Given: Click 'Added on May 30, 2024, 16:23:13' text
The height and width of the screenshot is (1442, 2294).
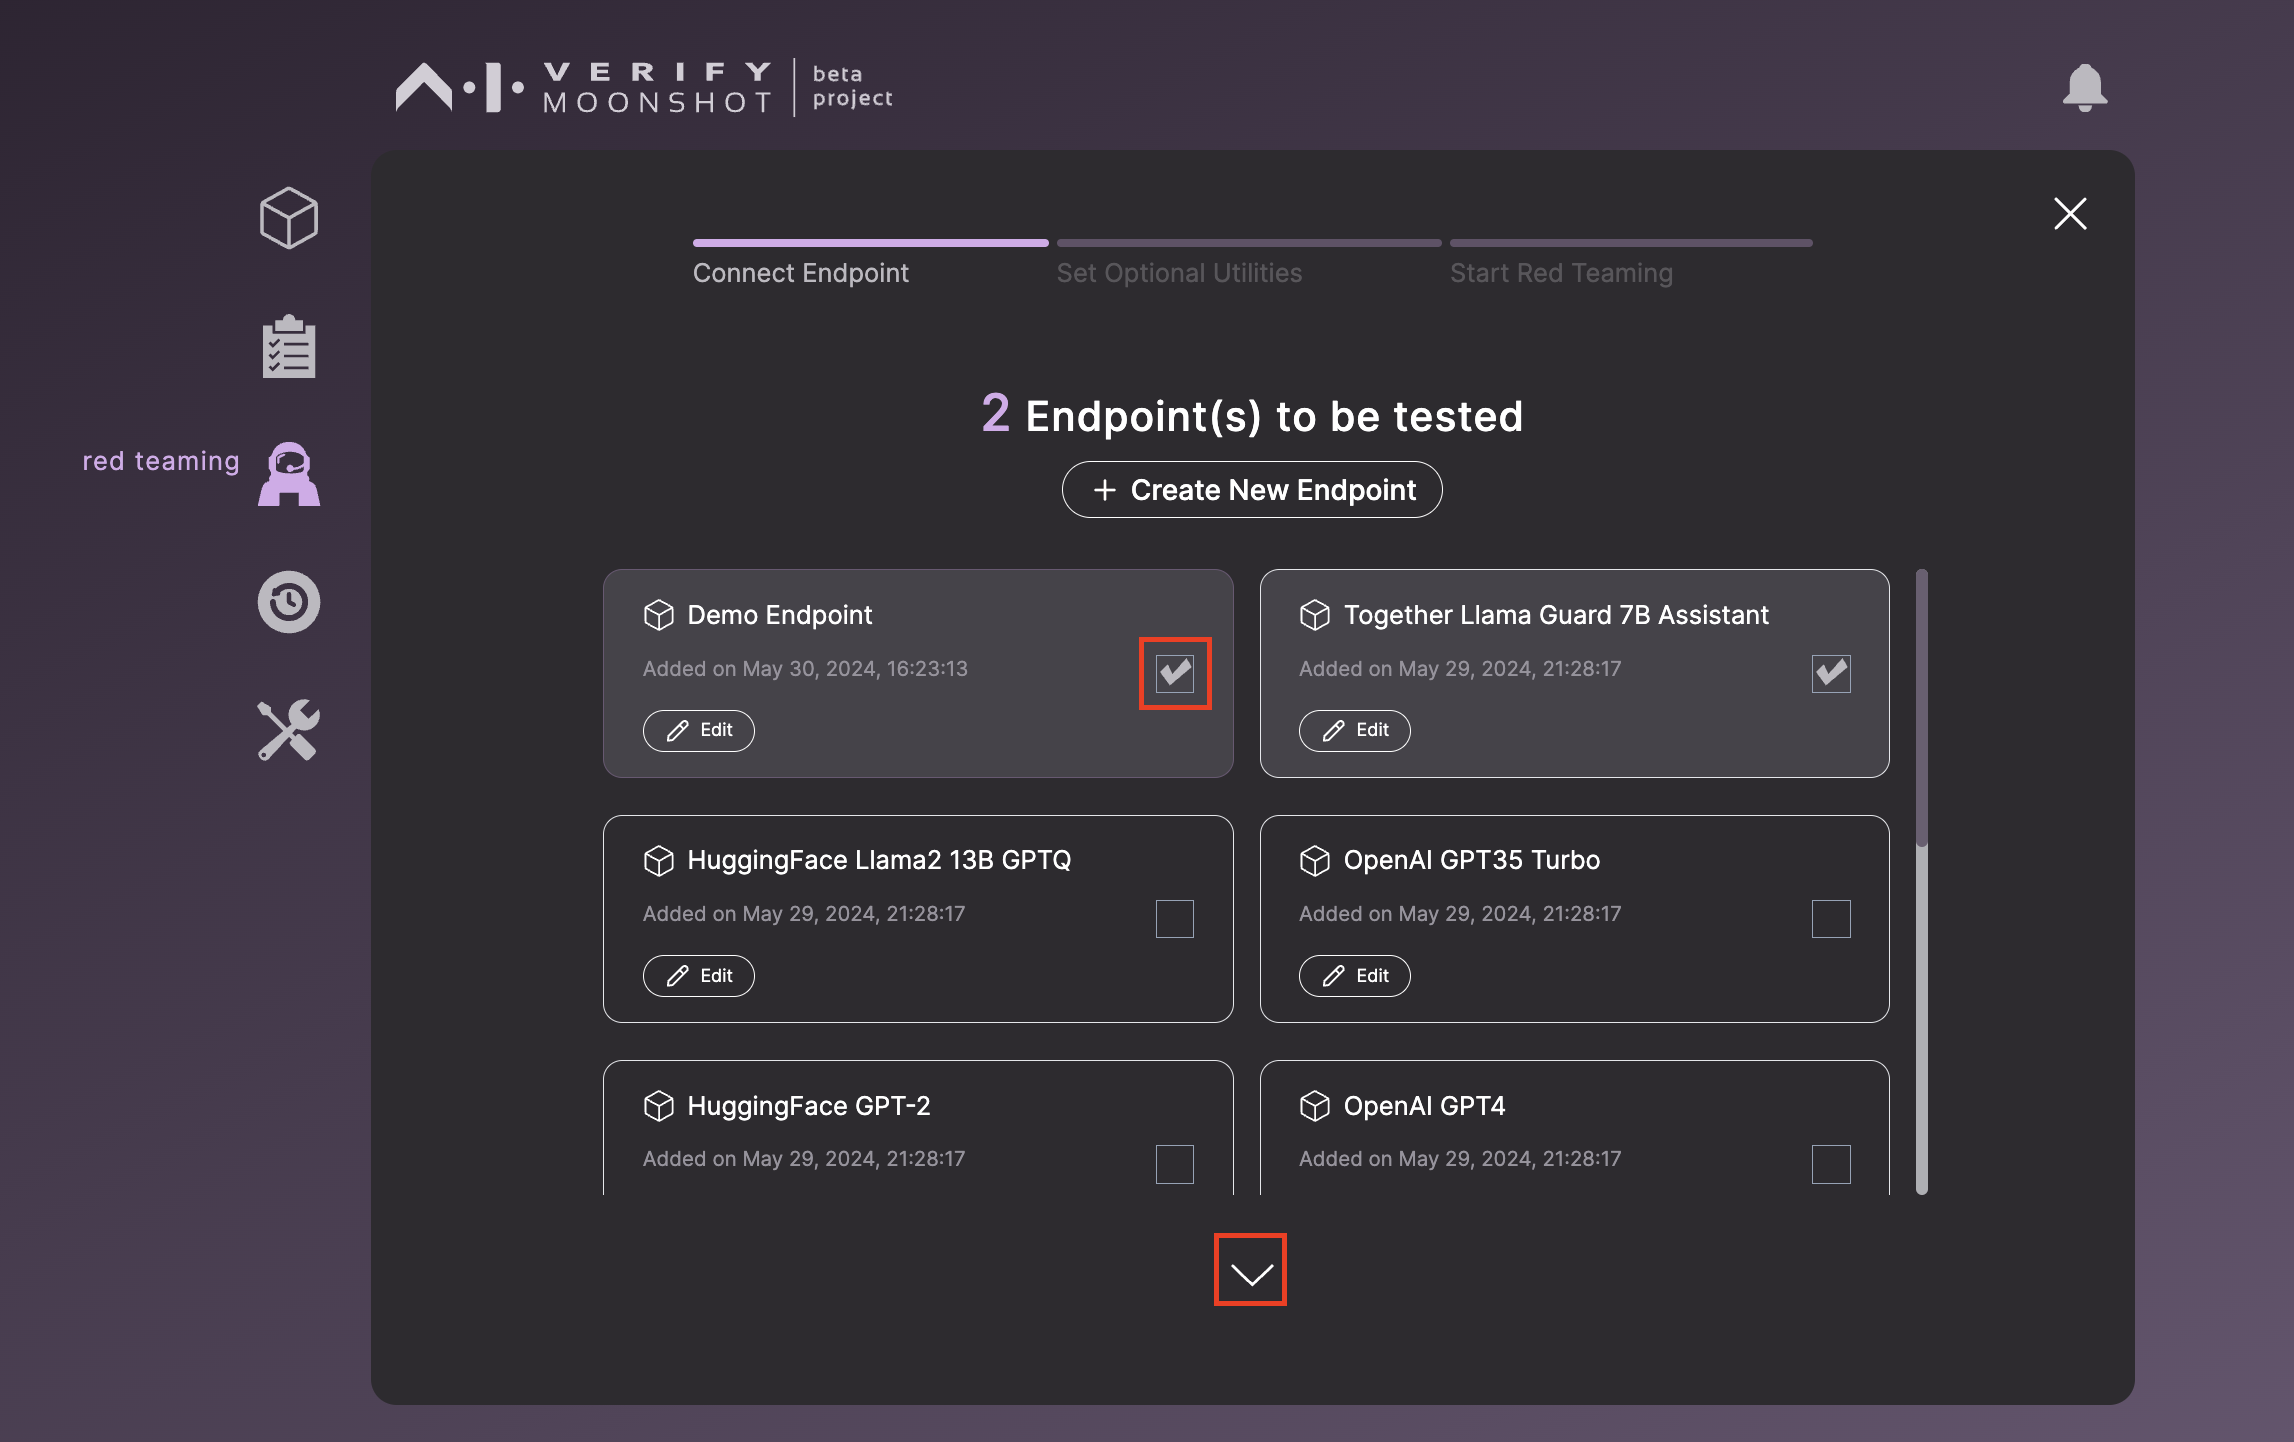Looking at the screenshot, I should 805,668.
